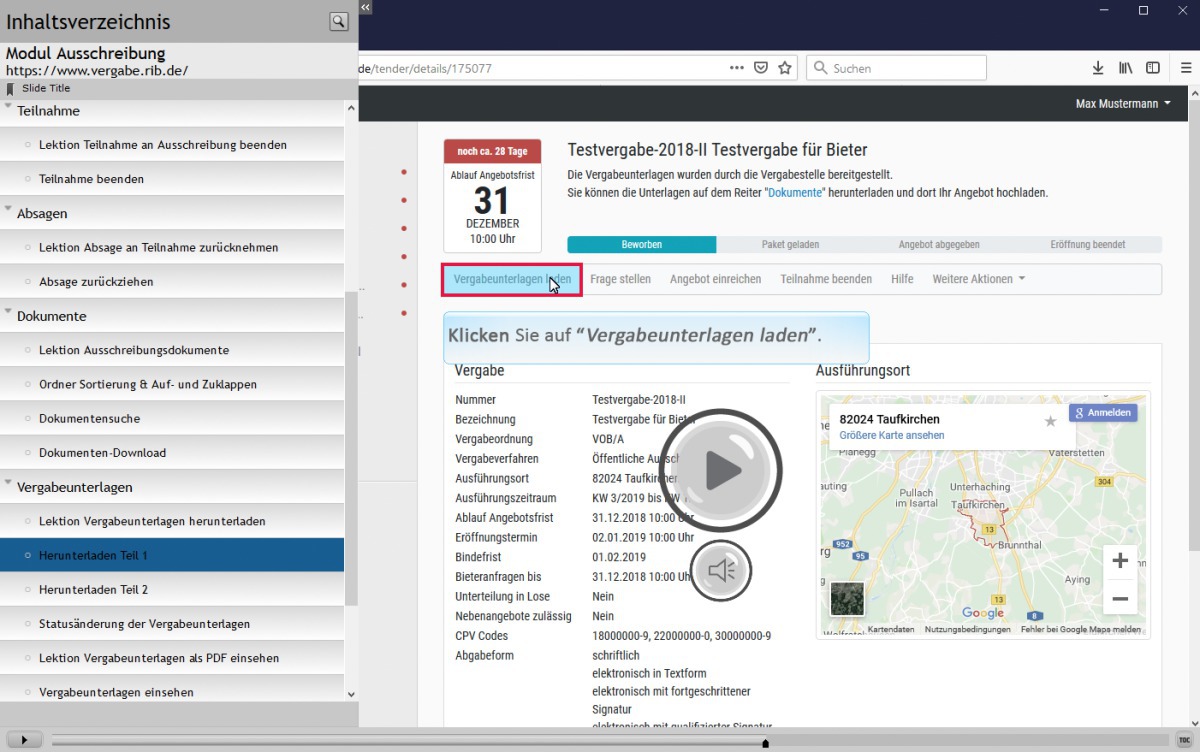1200x752 pixels.
Task: Click the speaker audio icon
Action: point(720,570)
